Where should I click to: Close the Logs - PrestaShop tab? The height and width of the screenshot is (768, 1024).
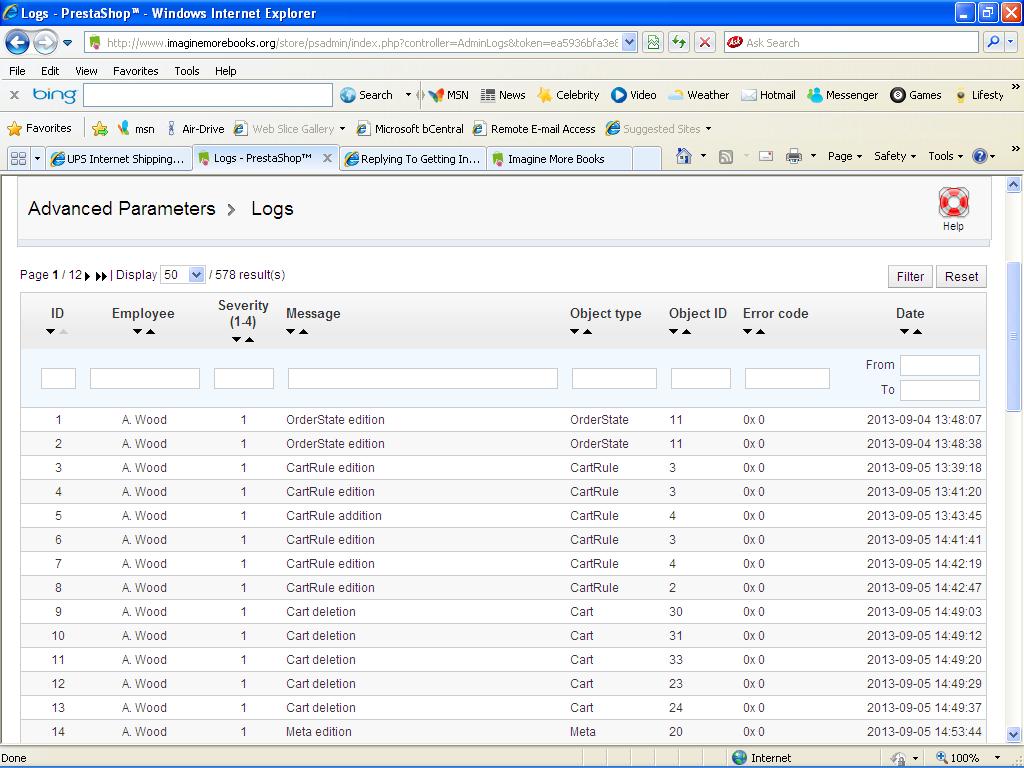(x=327, y=158)
